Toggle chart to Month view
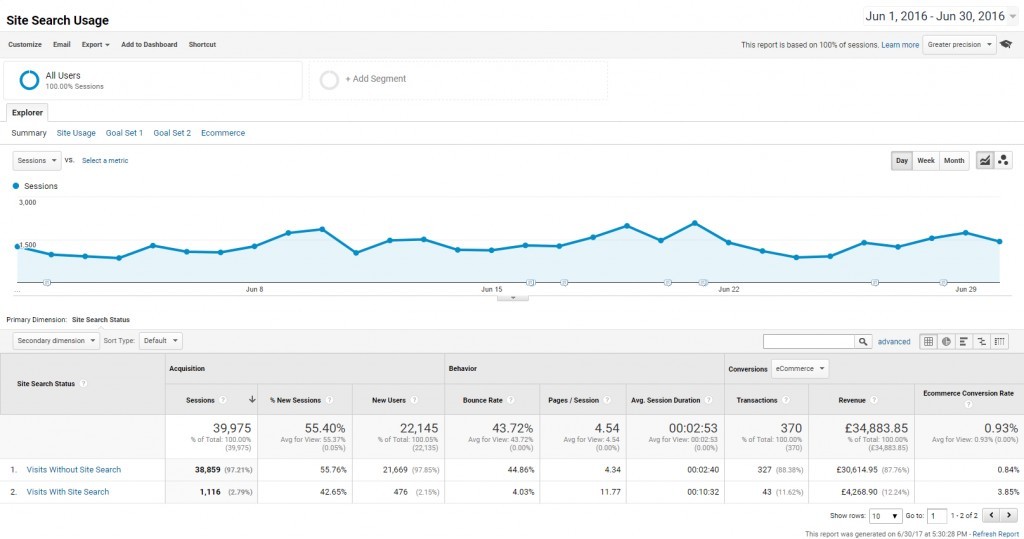Image resolution: width=1024 pixels, height=539 pixels. [953, 160]
